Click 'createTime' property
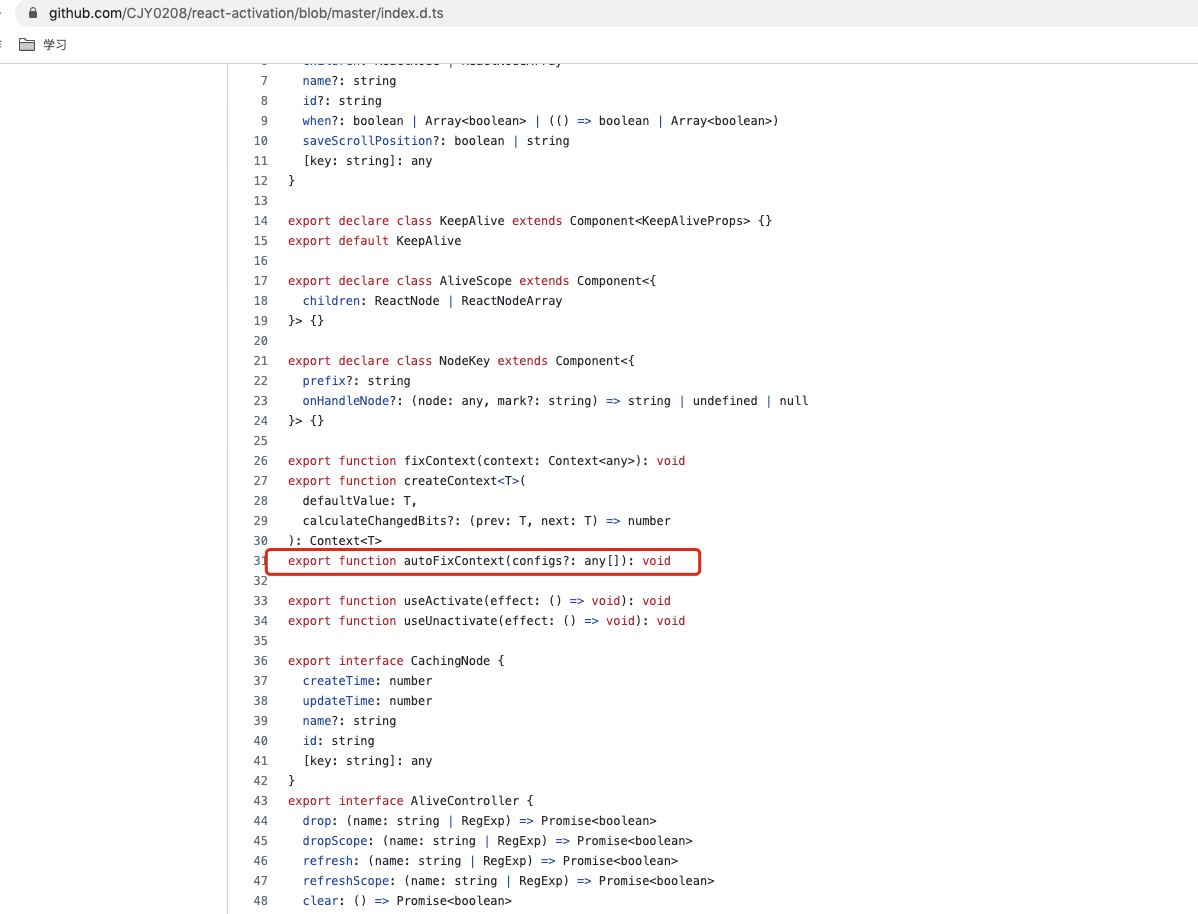The image size is (1198, 914). coord(338,681)
